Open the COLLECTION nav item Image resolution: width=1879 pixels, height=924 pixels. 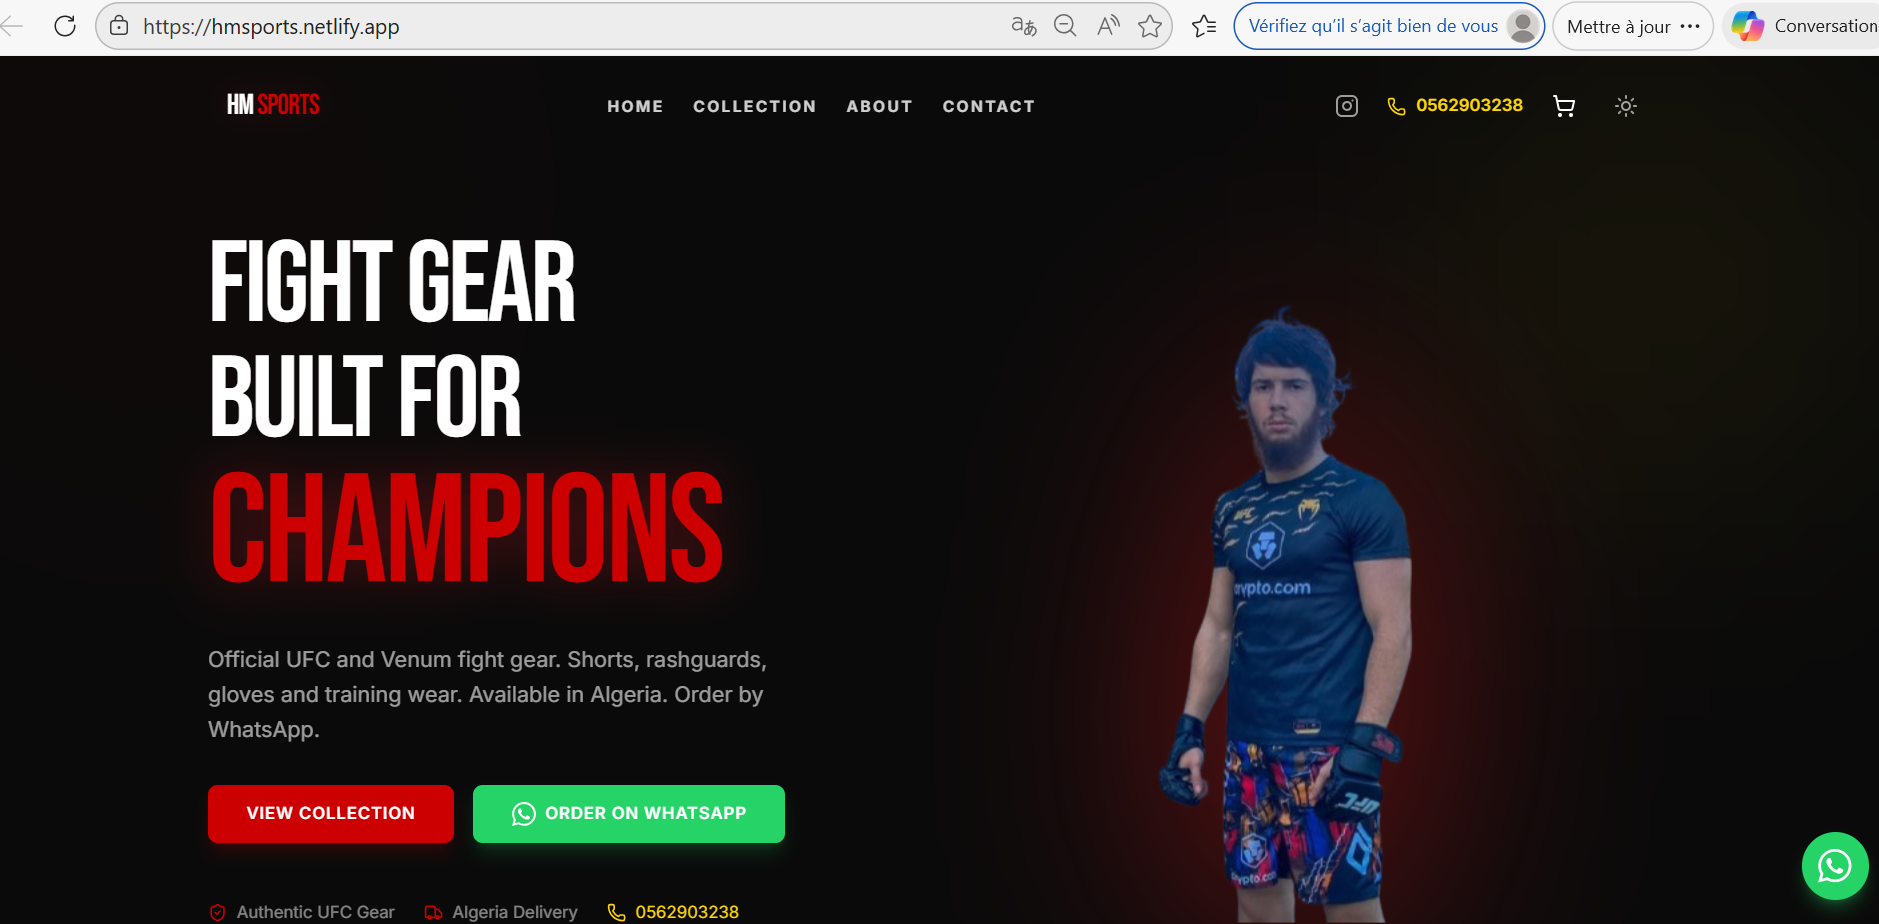click(x=755, y=106)
